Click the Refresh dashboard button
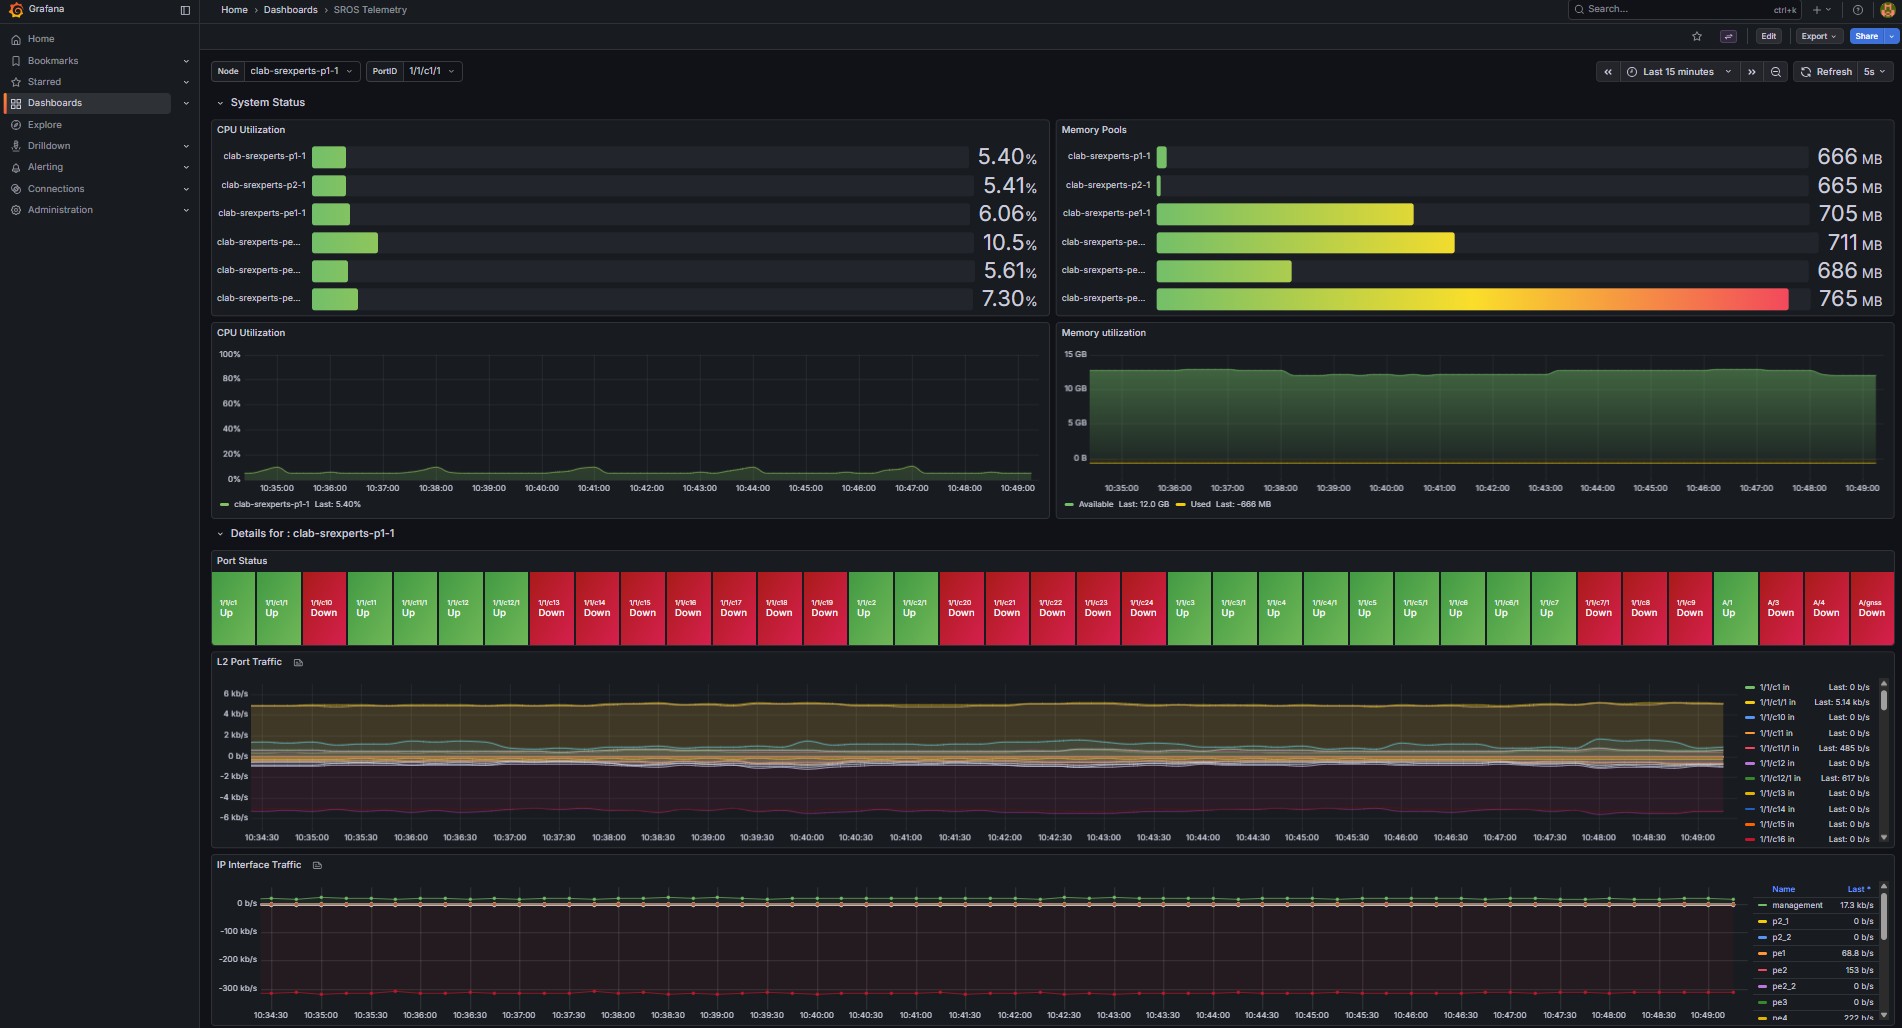Viewport: 1902px width, 1028px height. [1826, 72]
